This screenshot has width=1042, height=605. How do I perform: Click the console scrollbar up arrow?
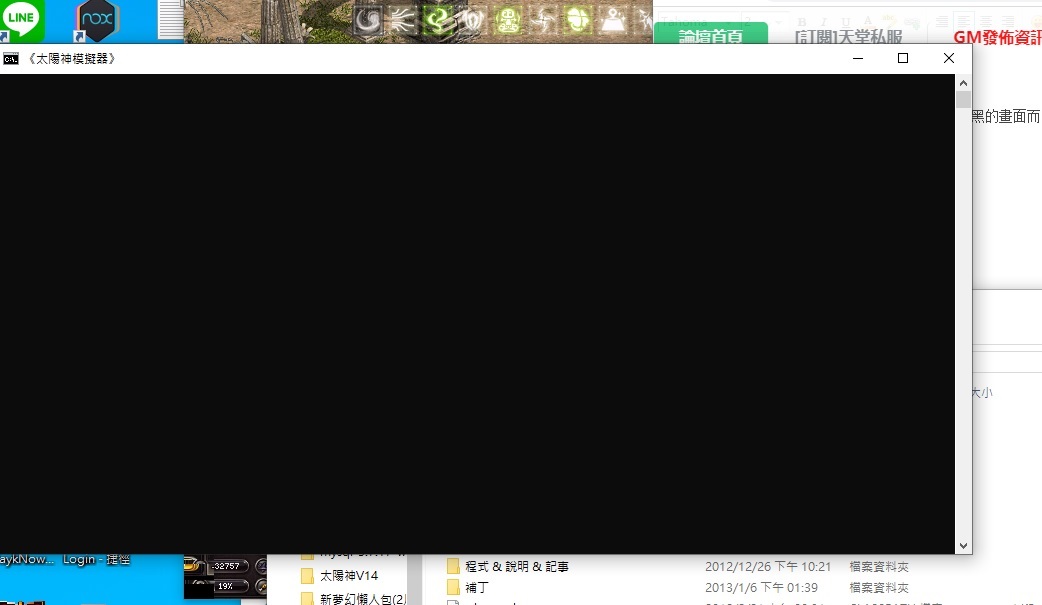point(964,83)
